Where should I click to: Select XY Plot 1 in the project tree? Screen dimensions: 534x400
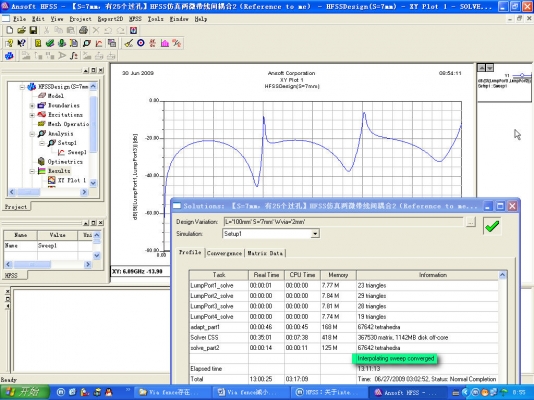pos(71,180)
